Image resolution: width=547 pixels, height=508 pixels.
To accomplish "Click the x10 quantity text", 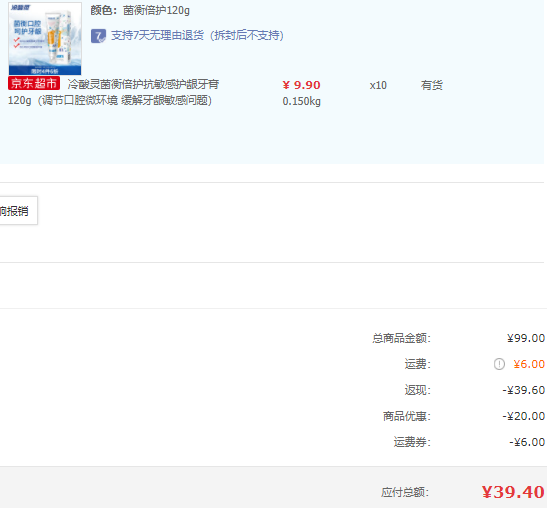I will [x=378, y=85].
